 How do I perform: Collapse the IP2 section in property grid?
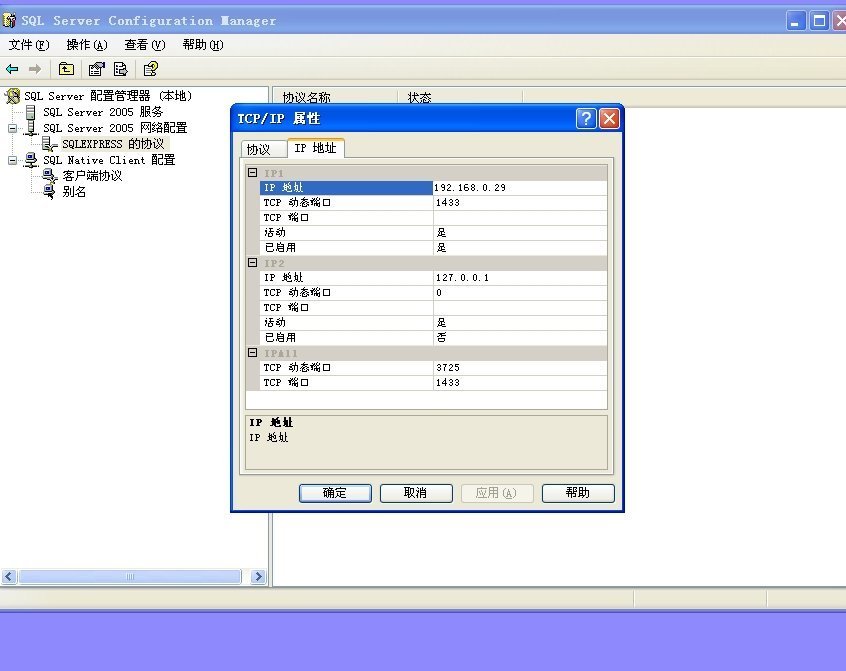pos(252,263)
